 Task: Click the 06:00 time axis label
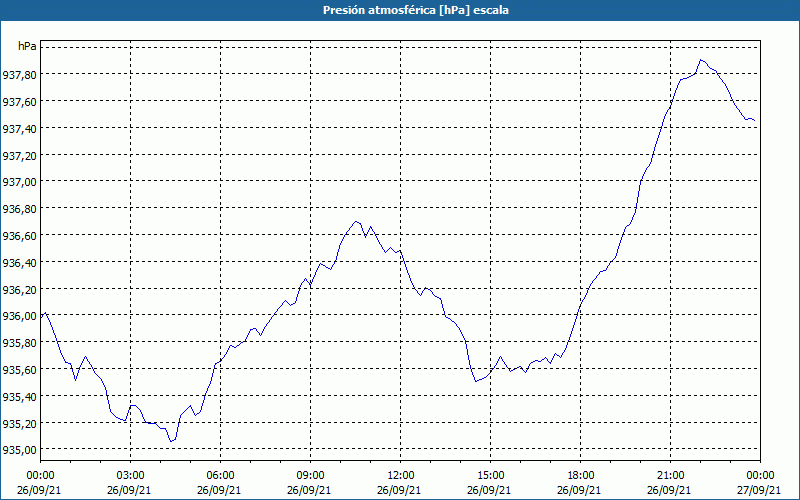point(221,476)
